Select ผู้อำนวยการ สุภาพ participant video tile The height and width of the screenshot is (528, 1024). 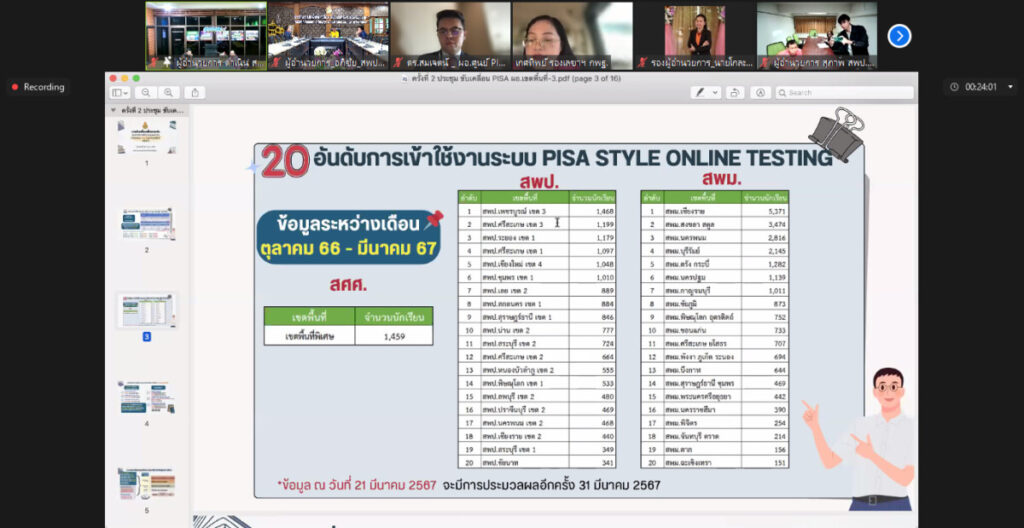(817, 35)
